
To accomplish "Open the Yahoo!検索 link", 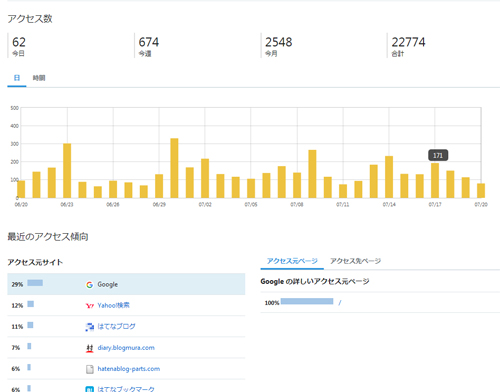I will click(113, 305).
